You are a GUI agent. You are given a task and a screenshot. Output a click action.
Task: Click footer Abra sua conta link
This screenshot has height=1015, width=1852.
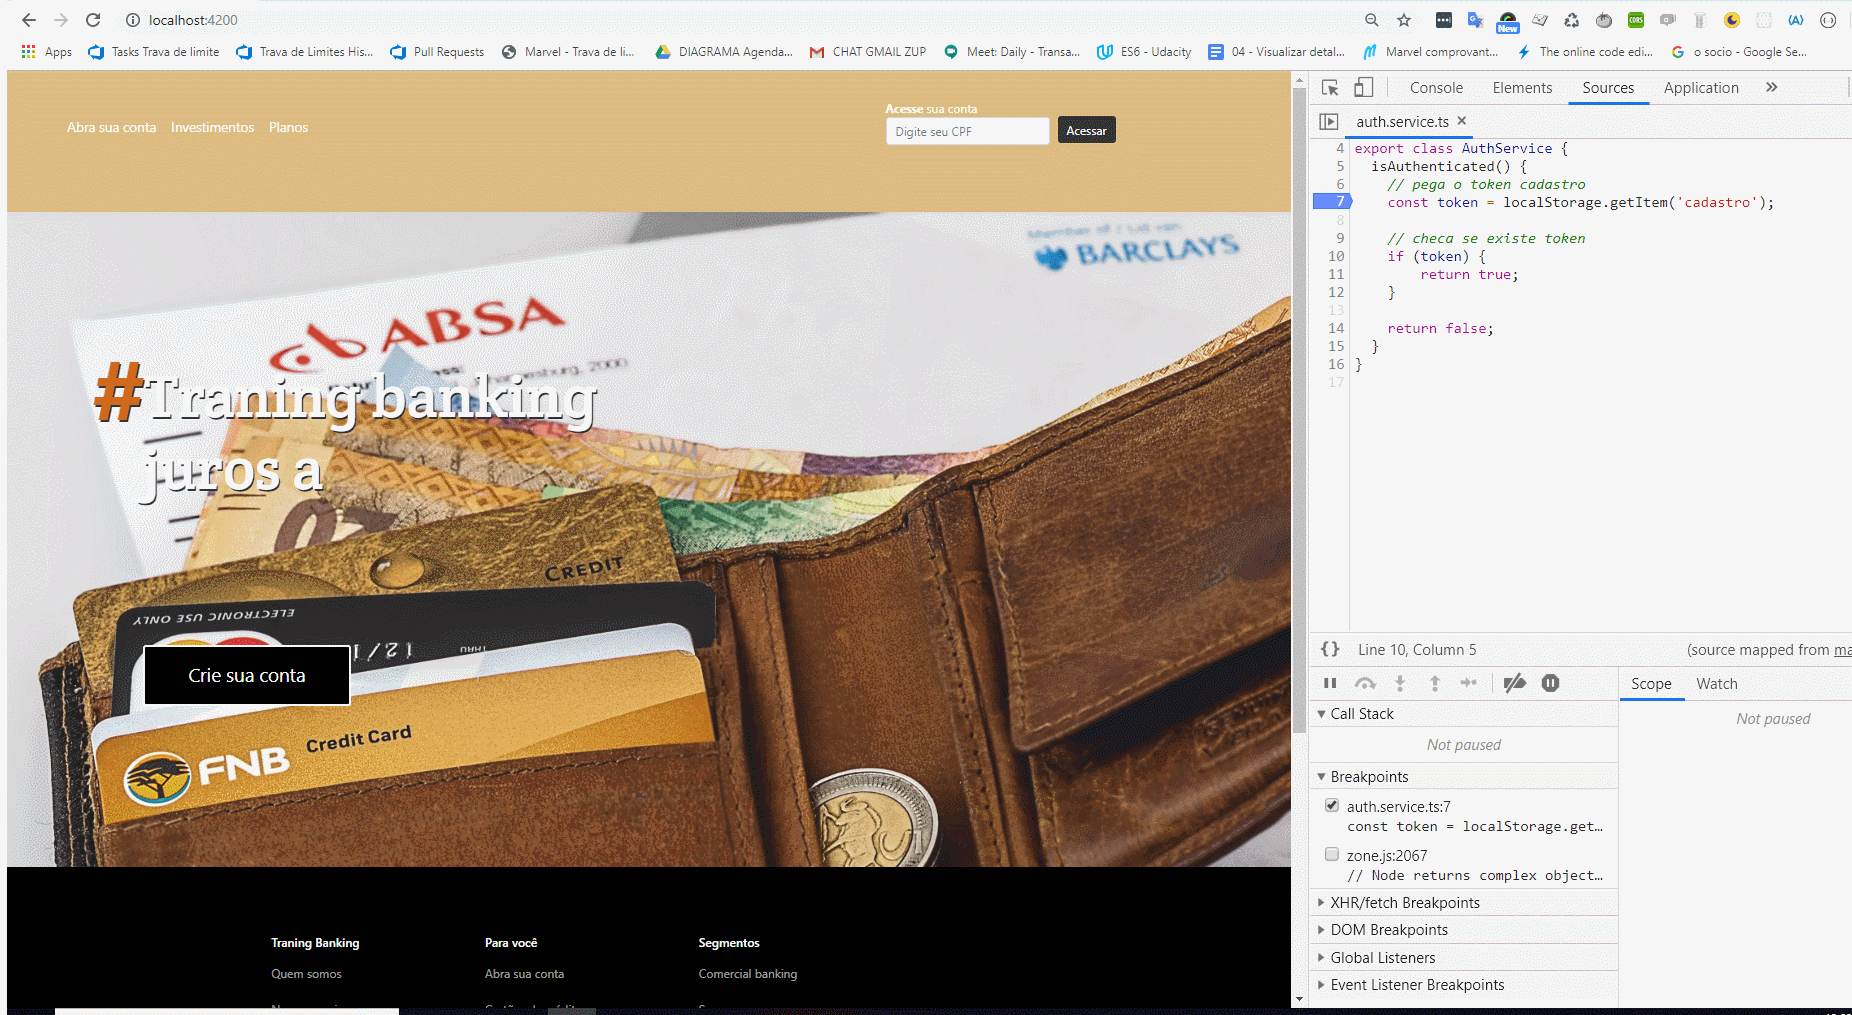(524, 974)
